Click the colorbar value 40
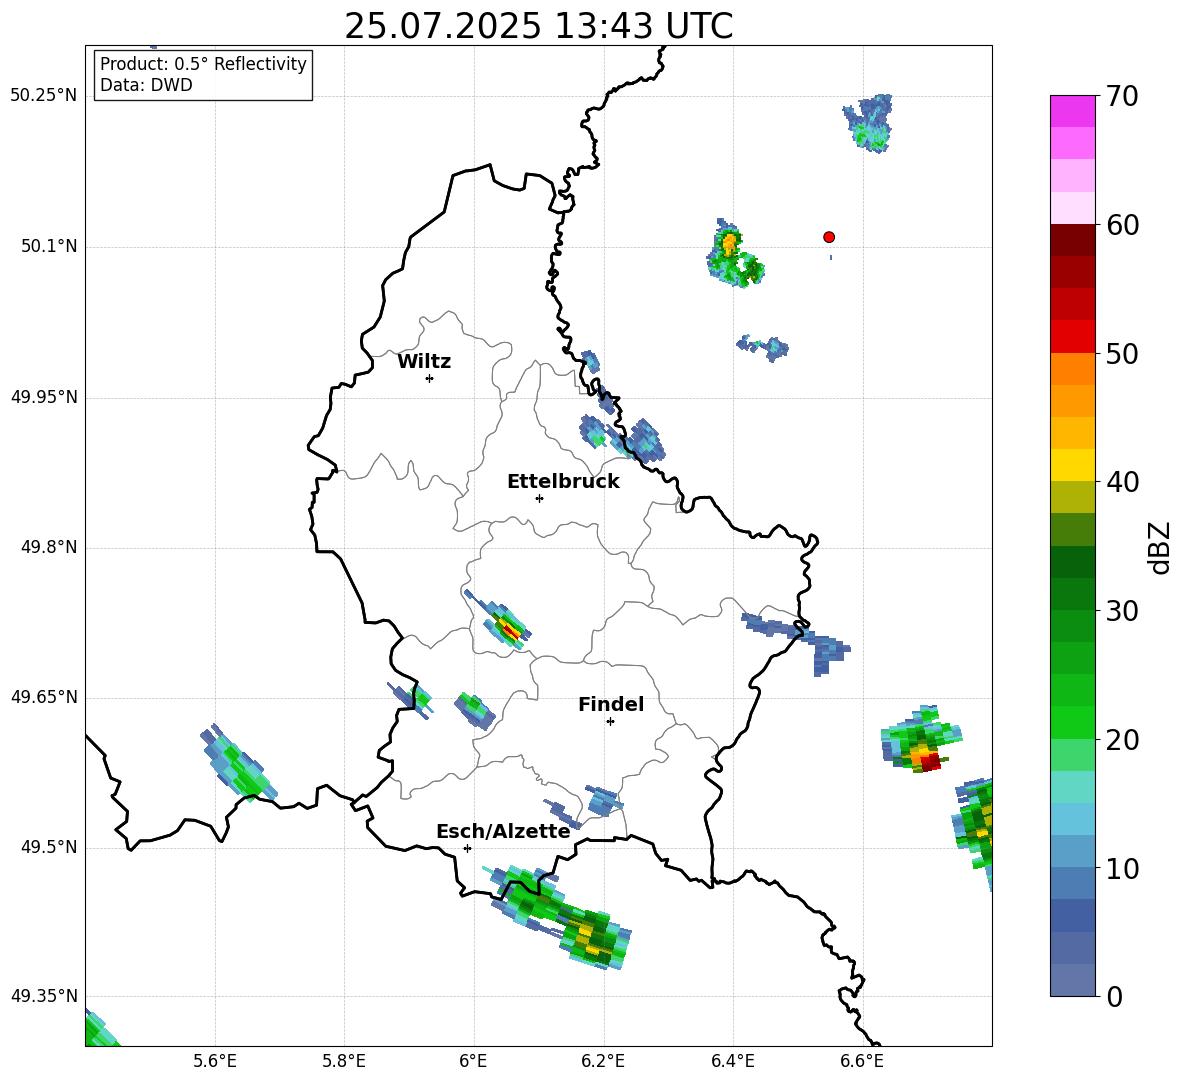 click(1122, 482)
